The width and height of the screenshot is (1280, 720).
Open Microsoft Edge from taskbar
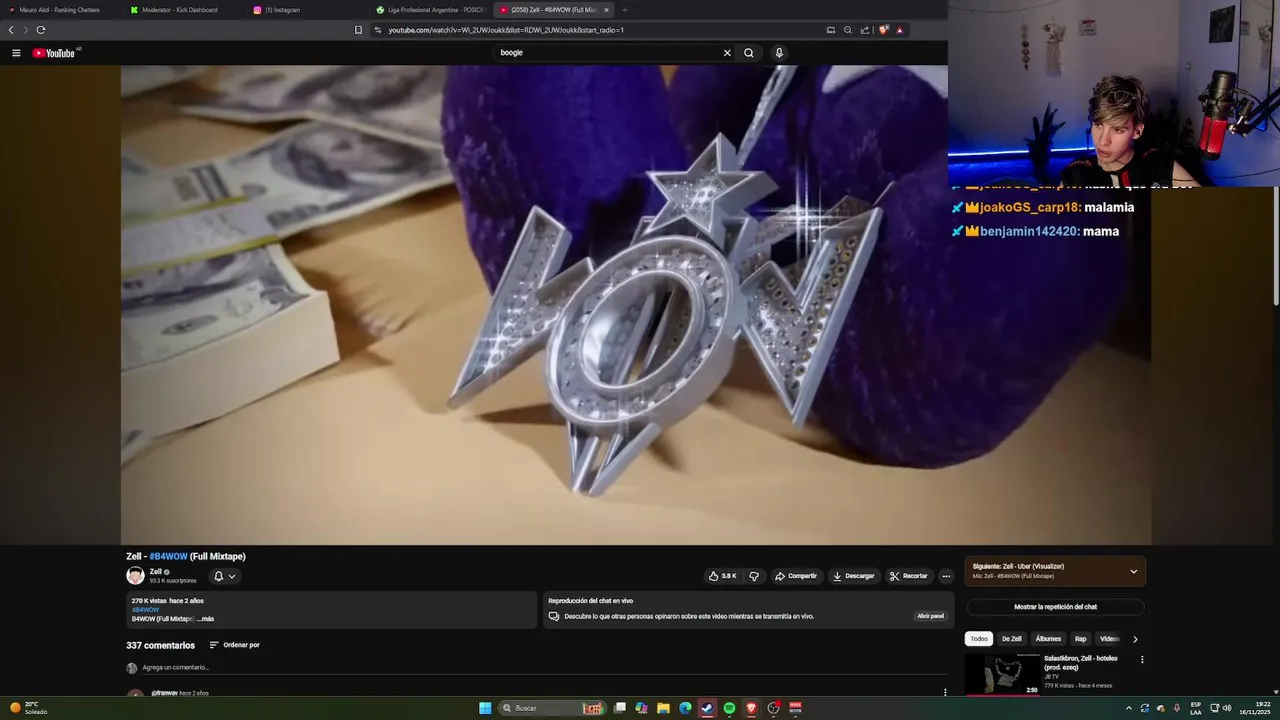[685, 708]
